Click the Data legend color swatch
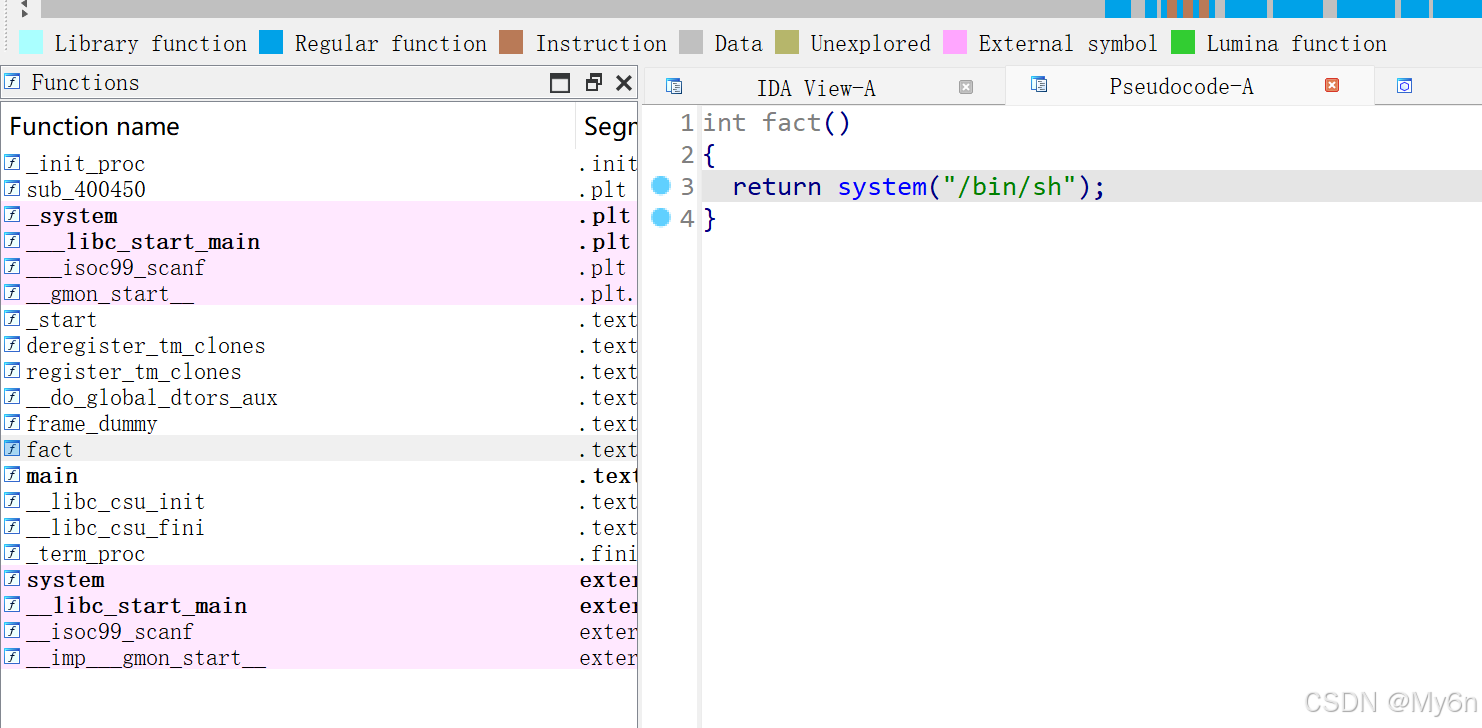This screenshot has width=1482, height=728. pos(691,42)
